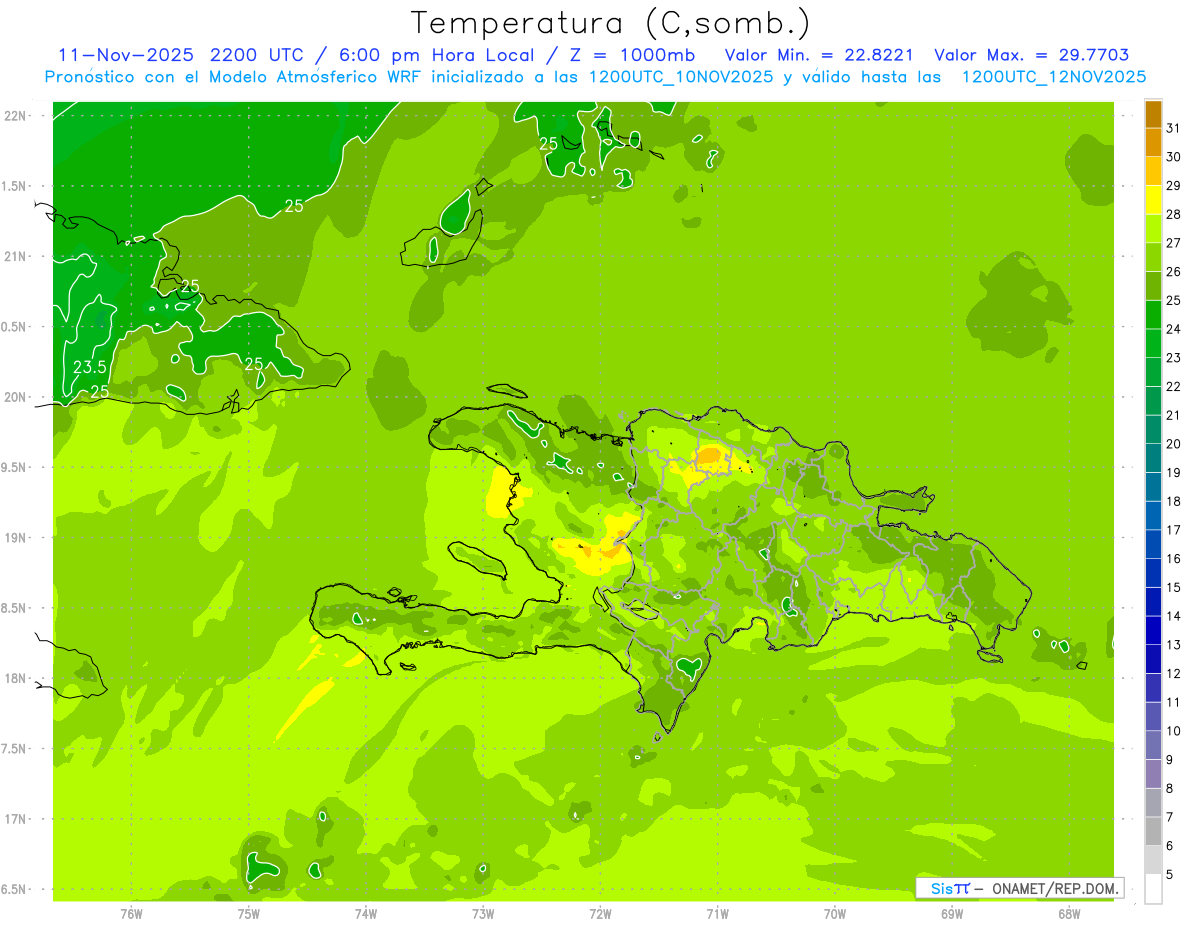This screenshot has width=1200, height=927.
Task: Click legend value 27
Action: [x=1173, y=242]
